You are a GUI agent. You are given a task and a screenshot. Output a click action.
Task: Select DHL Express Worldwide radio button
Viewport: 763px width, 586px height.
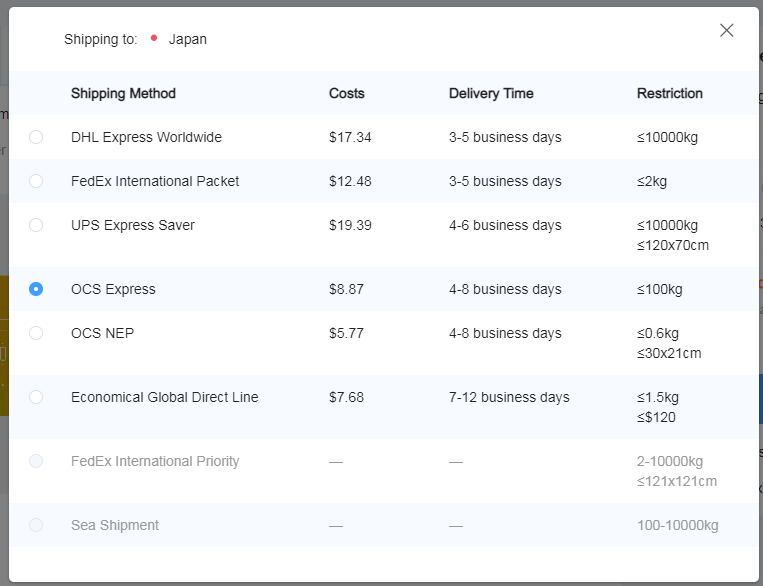tap(36, 137)
